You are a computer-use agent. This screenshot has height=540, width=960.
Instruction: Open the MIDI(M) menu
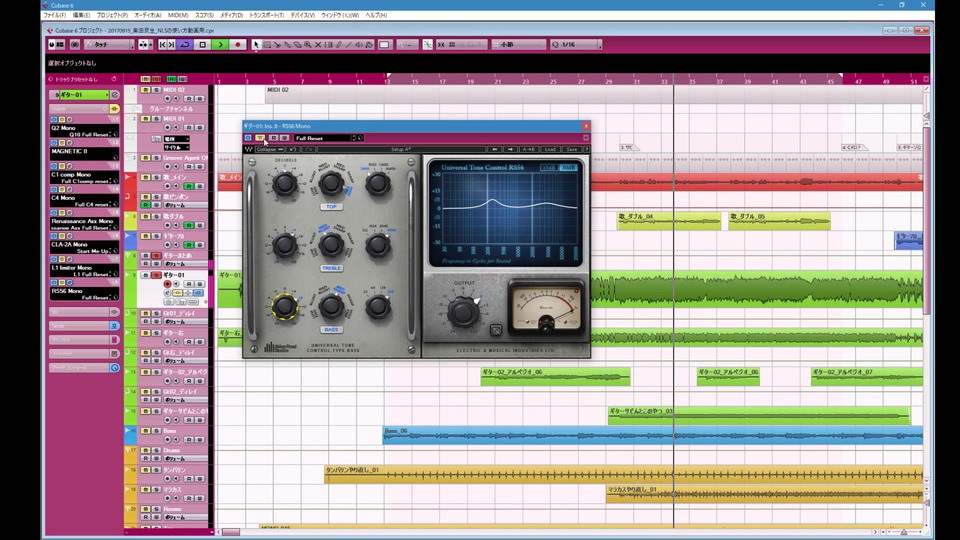click(178, 15)
